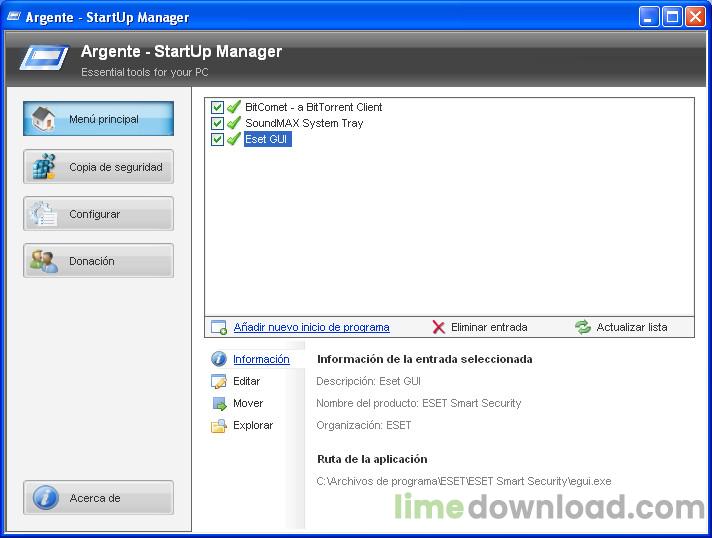The height and width of the screenshot is (538, 712).
Task: Click the red X icon for Eliminar entrada
Action: click(439, 327)
